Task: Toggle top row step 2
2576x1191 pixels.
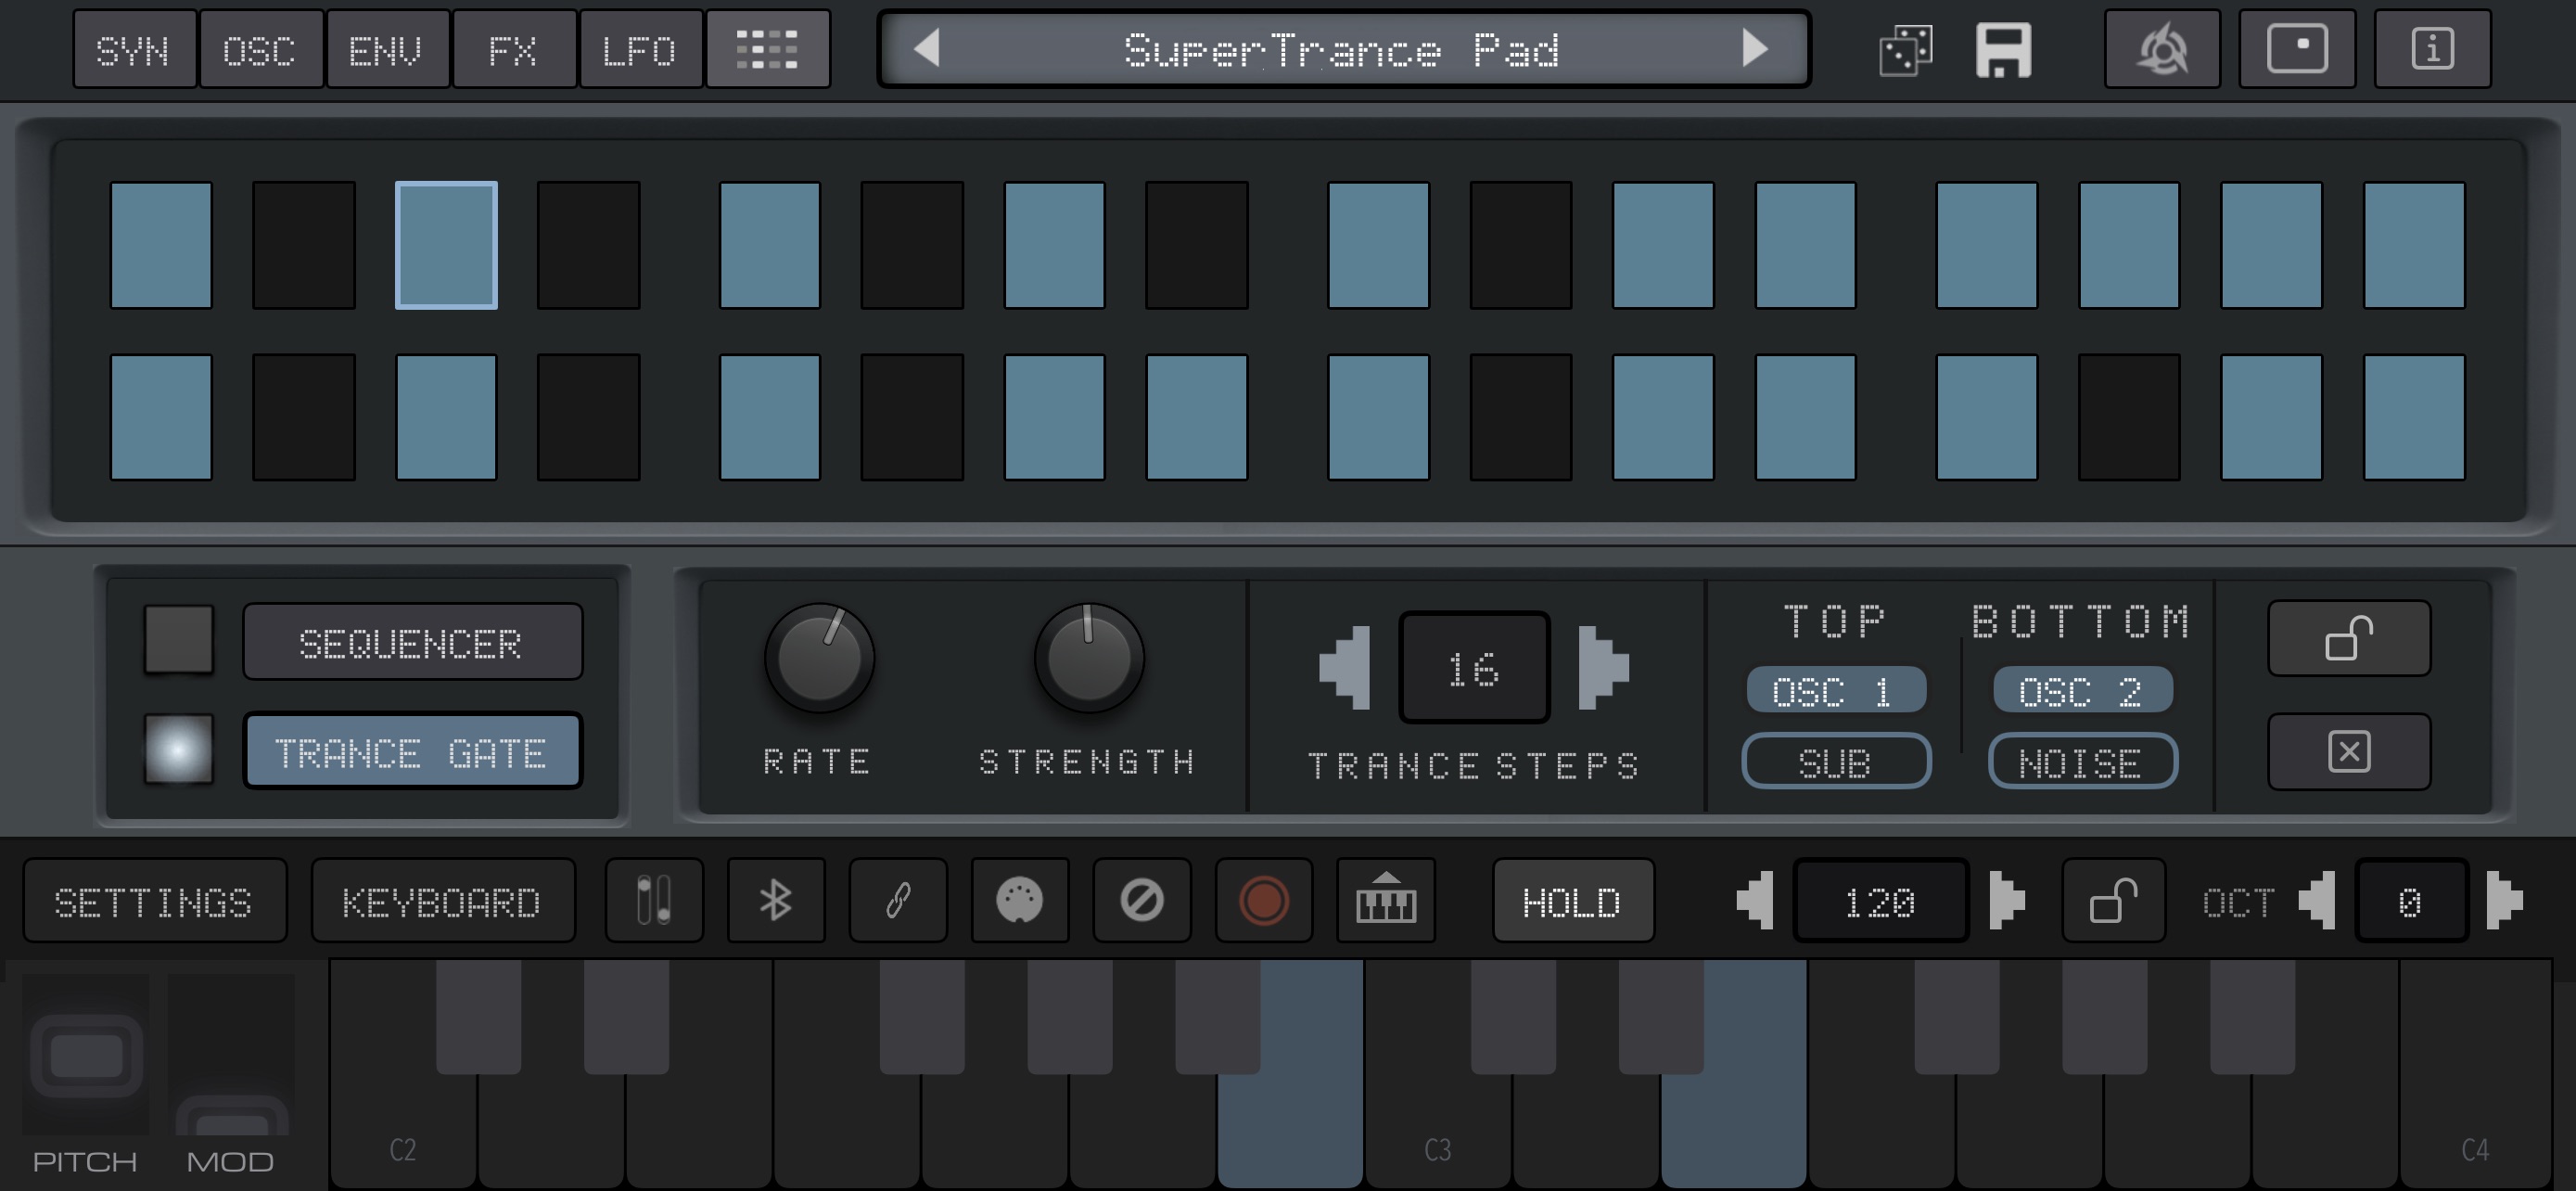Action: tap(304, 245)
